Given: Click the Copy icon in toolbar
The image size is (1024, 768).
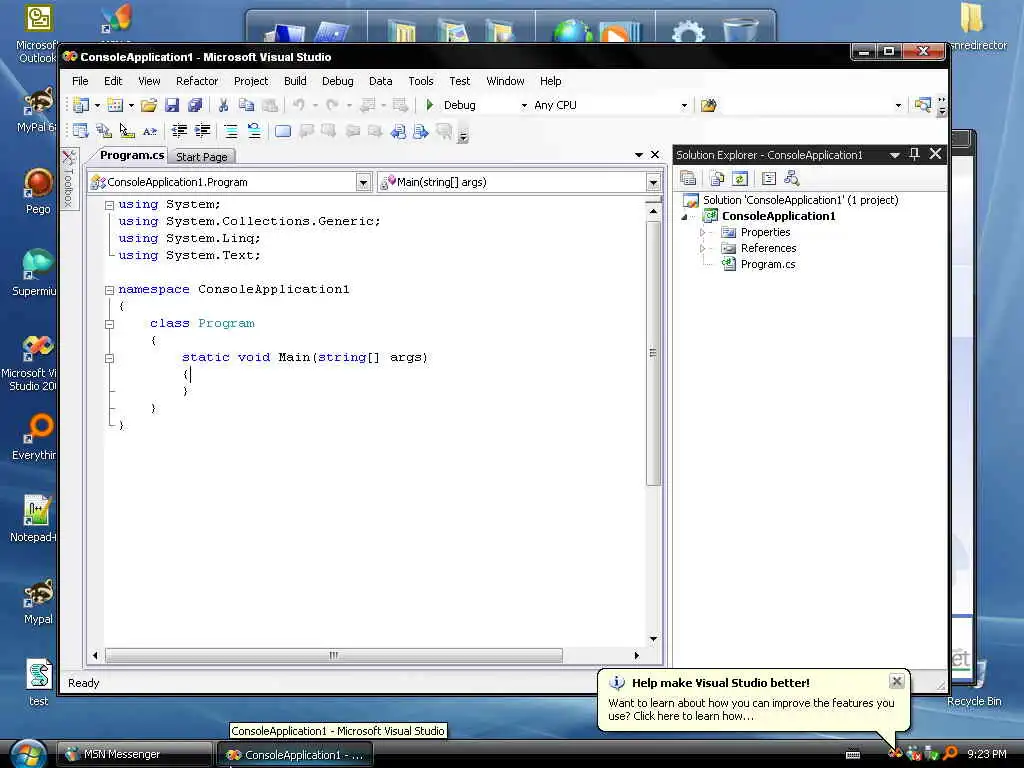Looking at the screenshot, I should pos(246,105).
